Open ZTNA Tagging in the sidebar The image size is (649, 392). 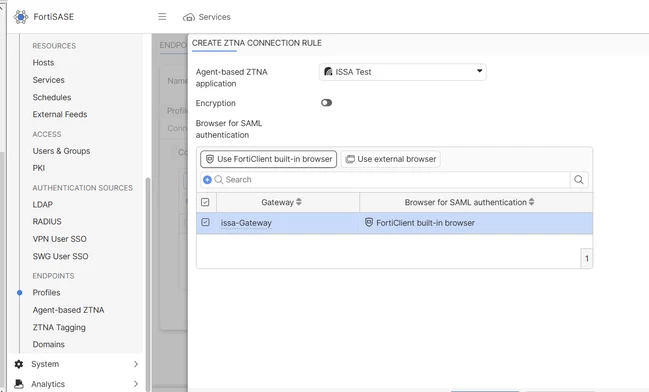[x=59, y=327]
